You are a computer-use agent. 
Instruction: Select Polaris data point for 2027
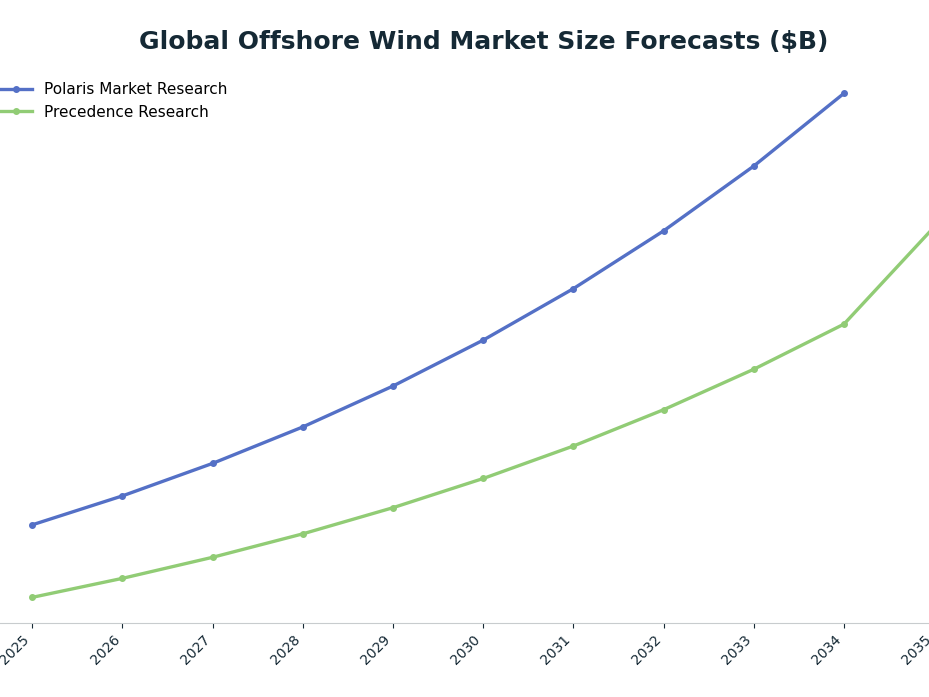tap(213, 463)
